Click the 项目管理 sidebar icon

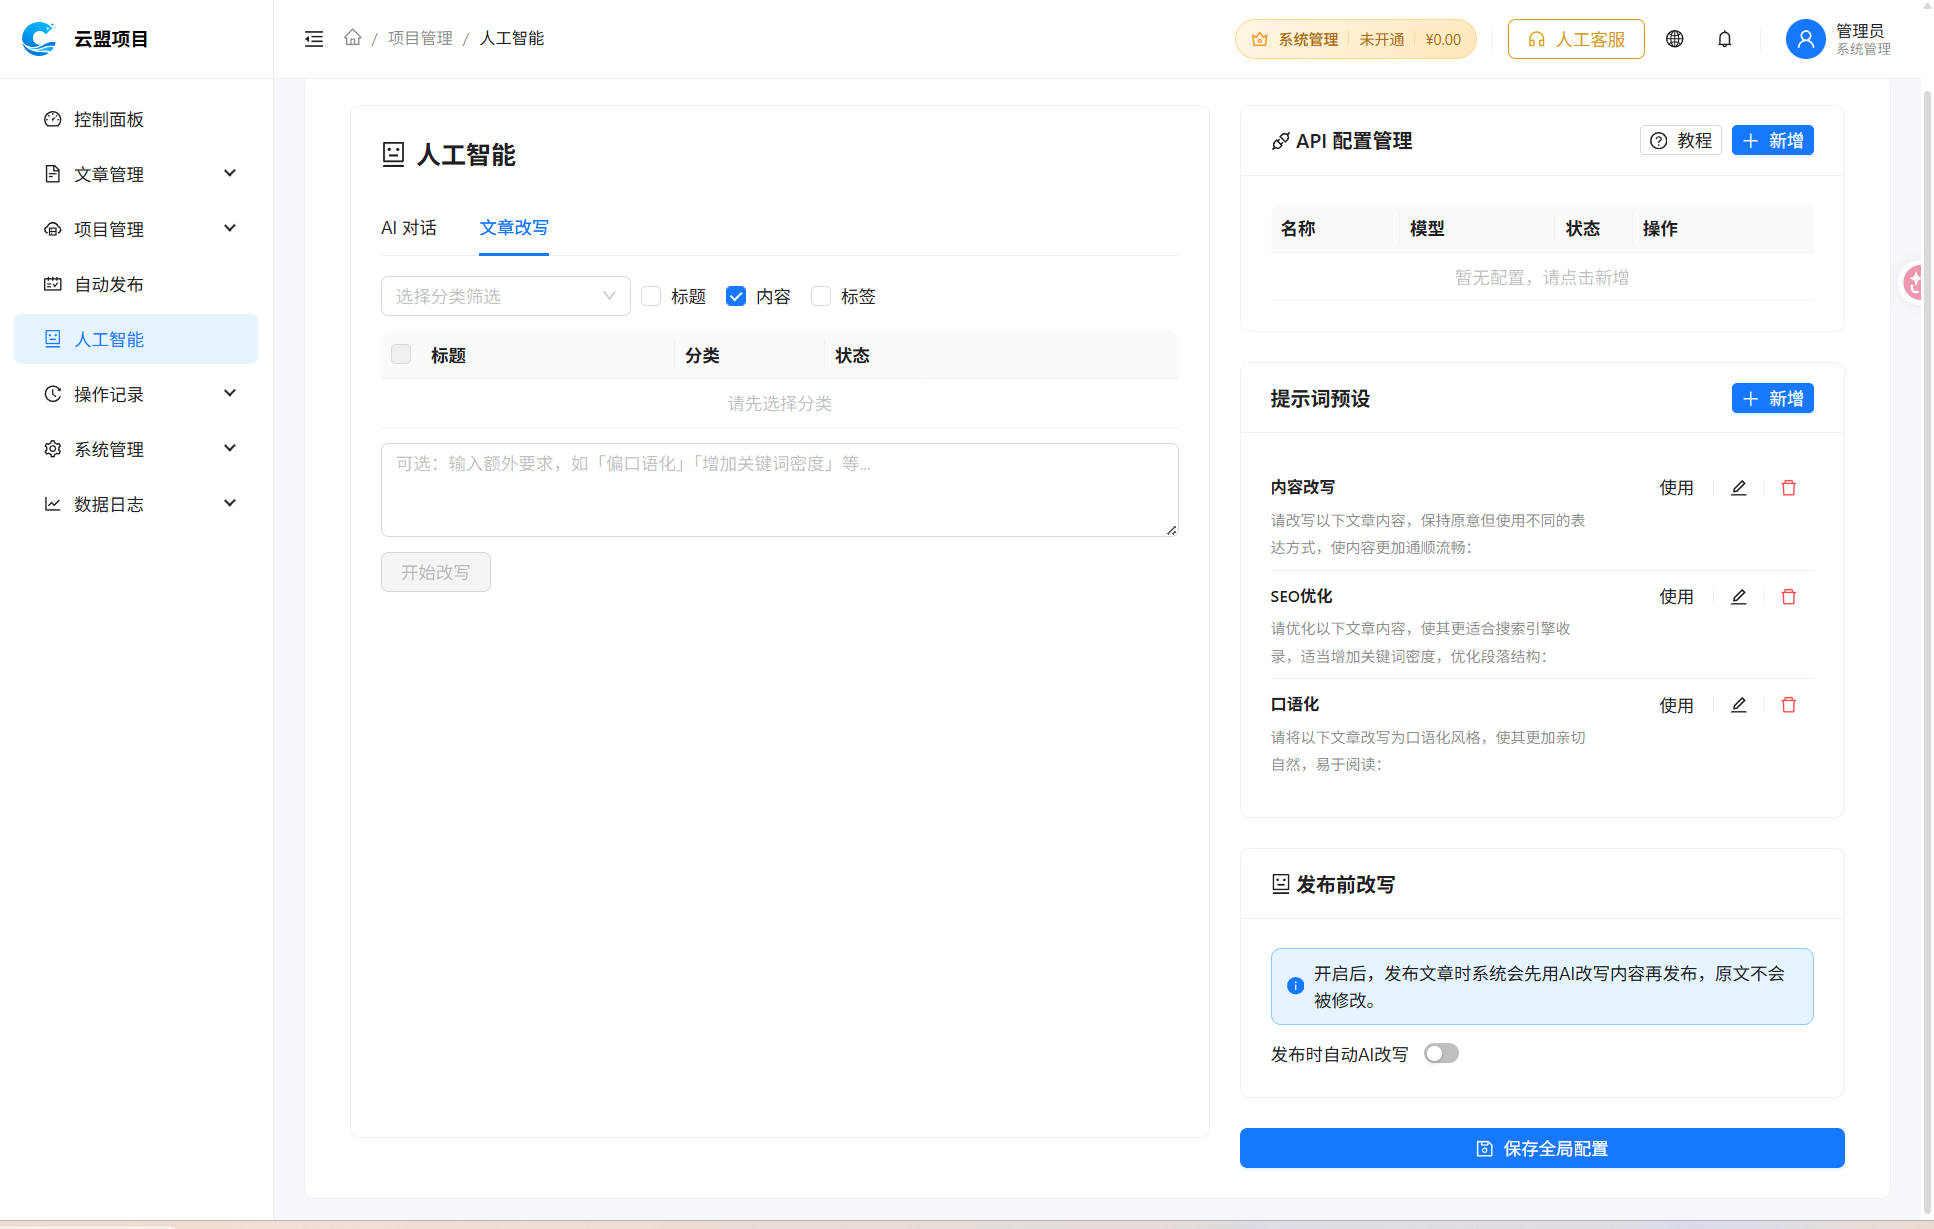tap(53, 229)
